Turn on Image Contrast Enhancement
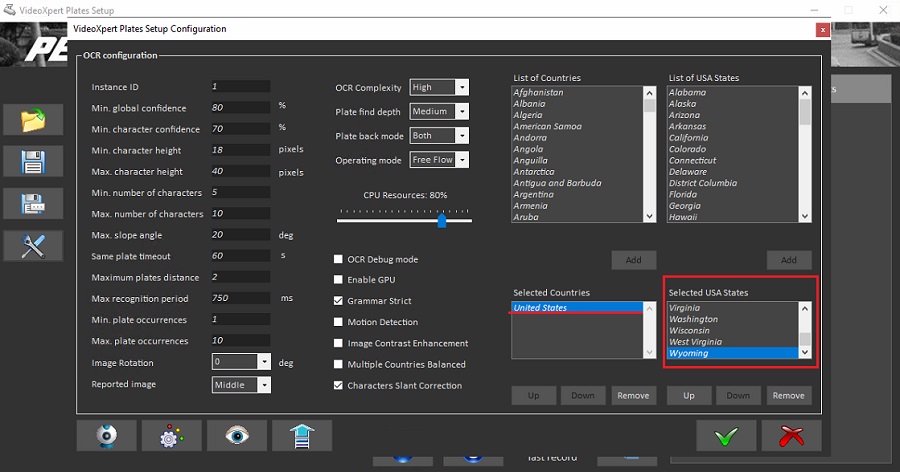 [x=339, y=343]
